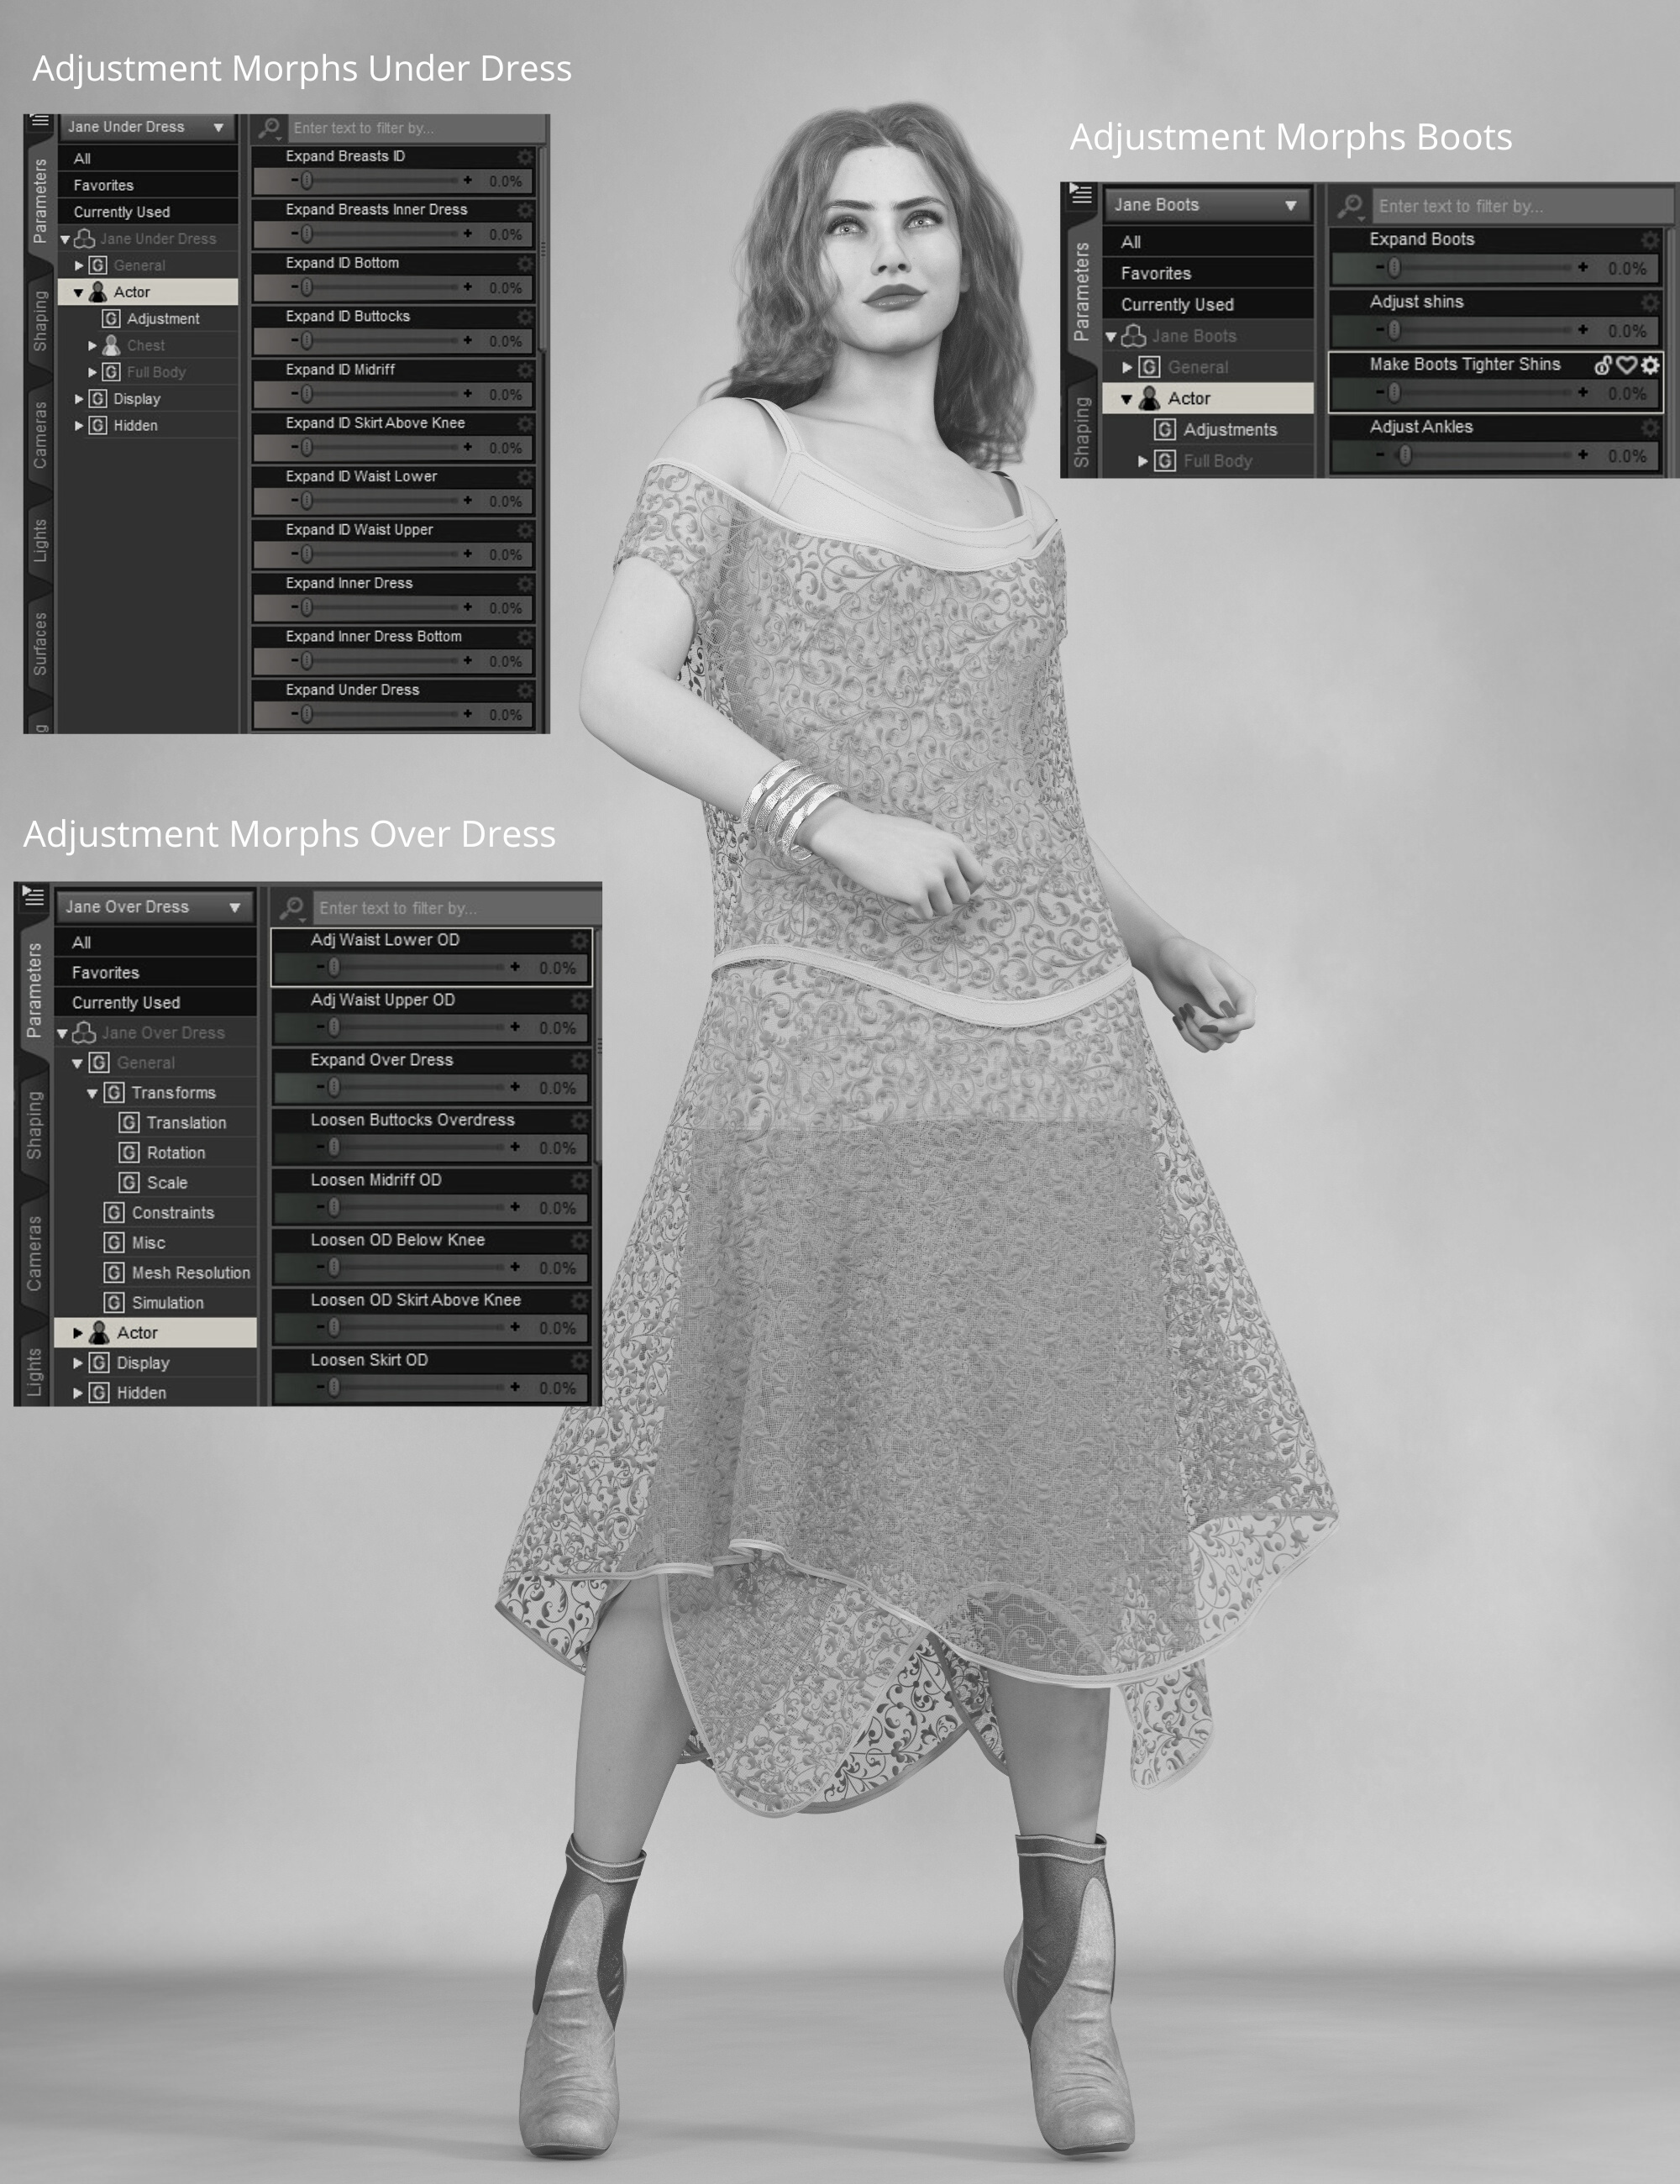Select Constraints in Over Dress tree

[x=173, y=1213]
